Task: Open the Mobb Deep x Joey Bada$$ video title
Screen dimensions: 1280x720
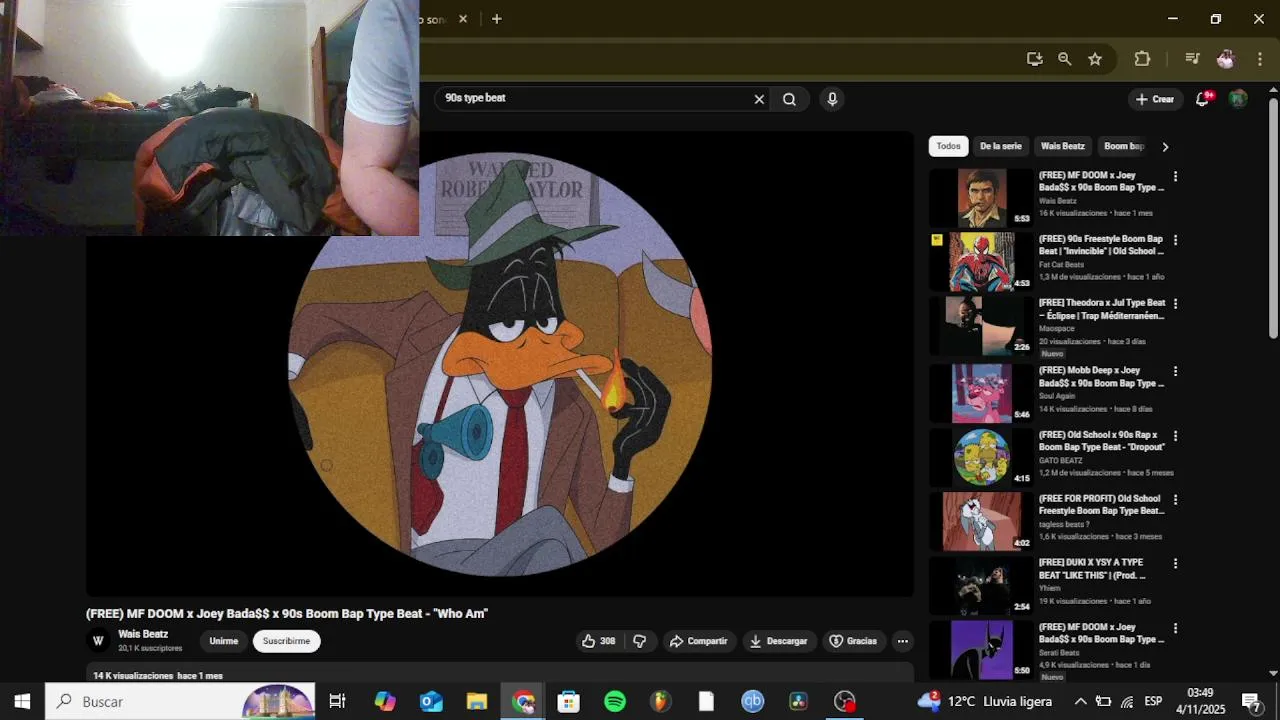Action: tap(1102, 377)
